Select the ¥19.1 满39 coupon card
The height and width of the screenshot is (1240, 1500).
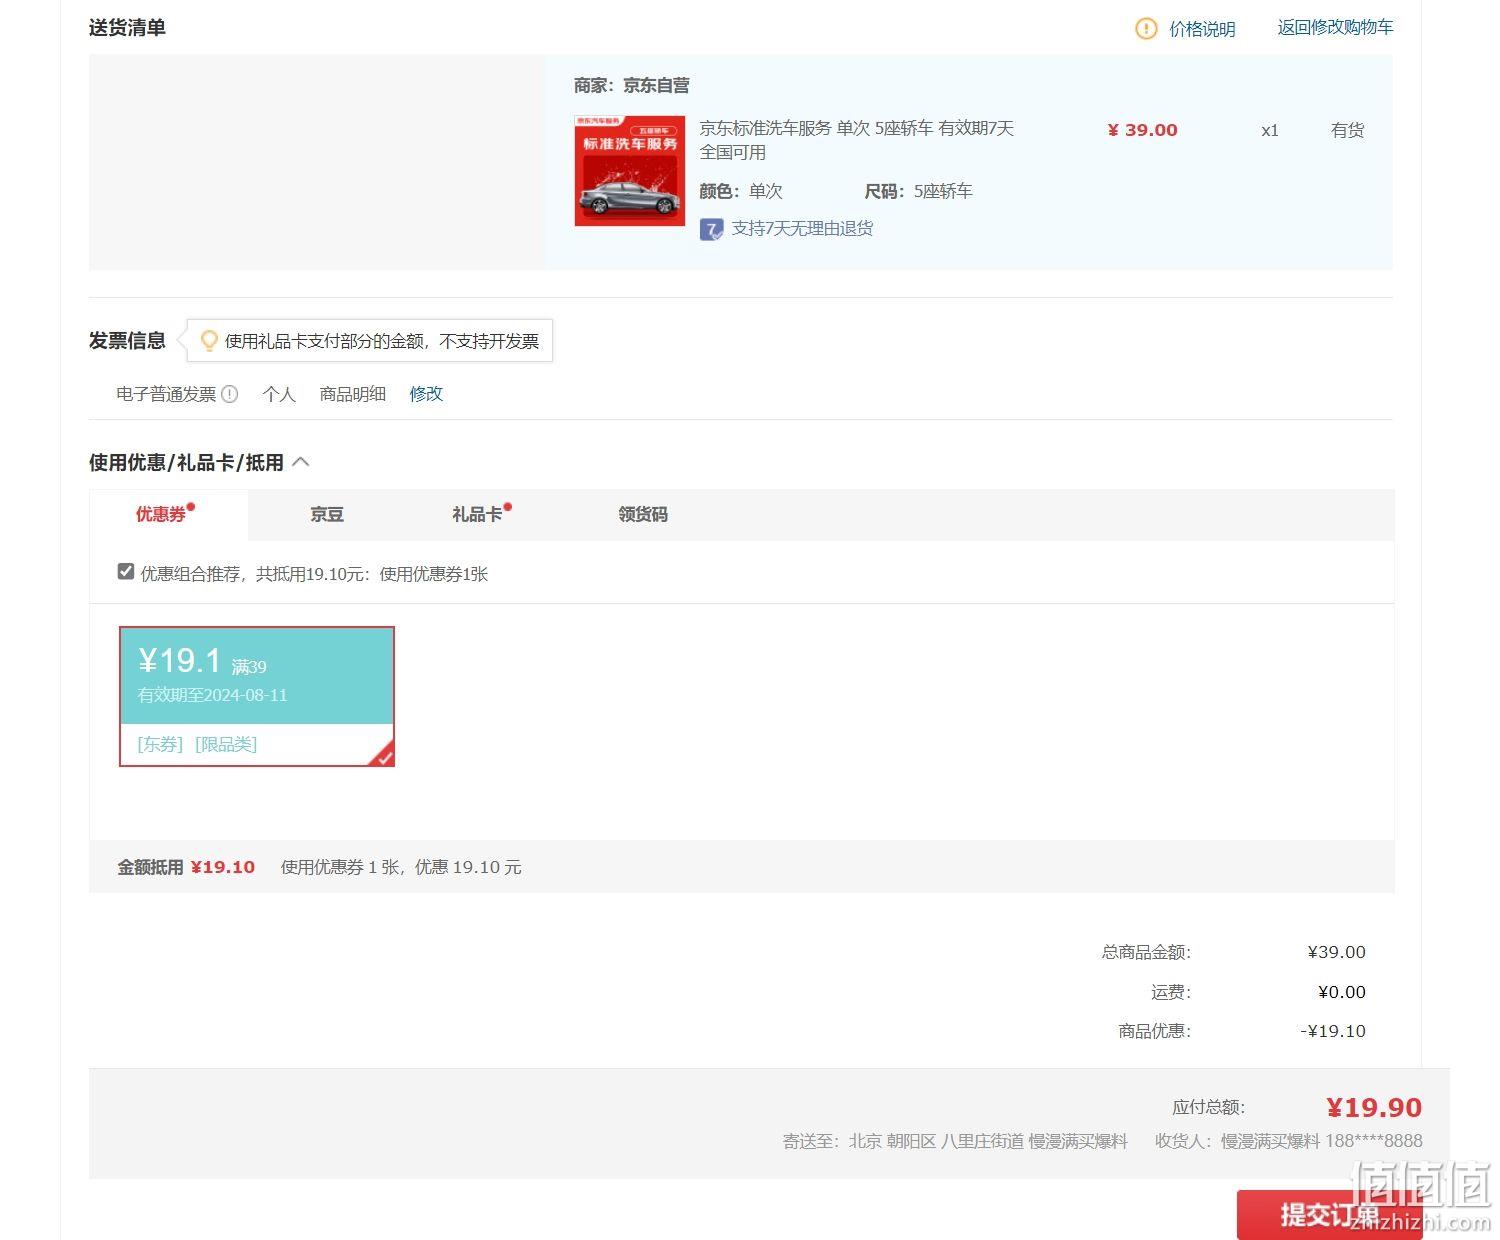click(x=257, y=697)
